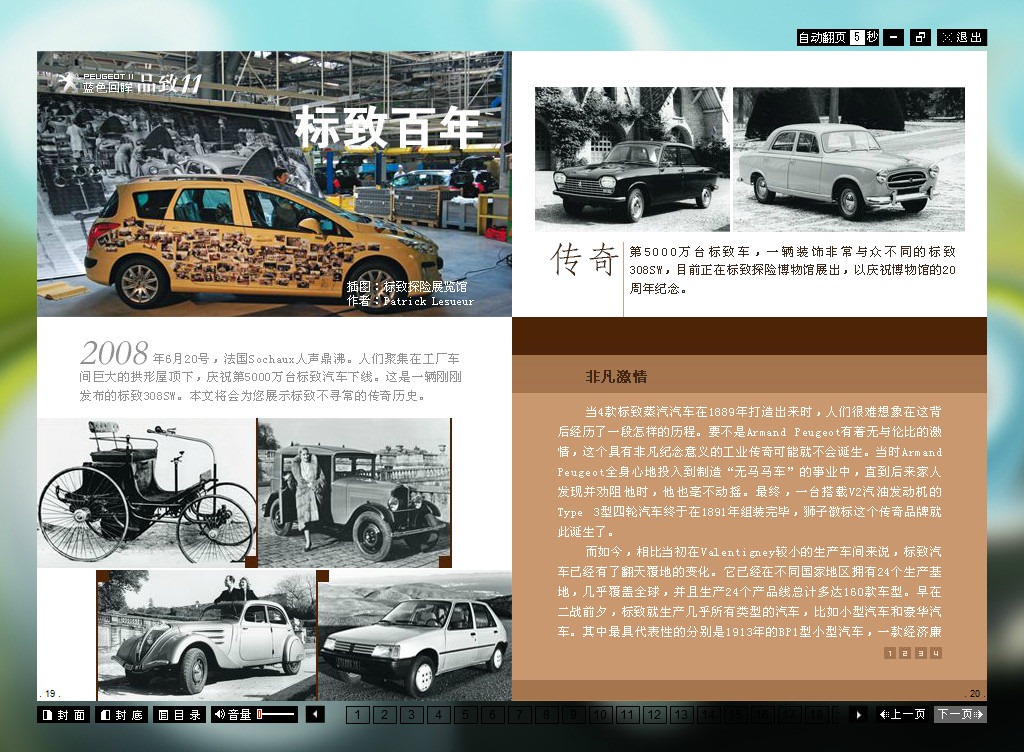Screen dimensions: 1024x752
Task: Jump to page 7 in page strip
Action: 519,715
